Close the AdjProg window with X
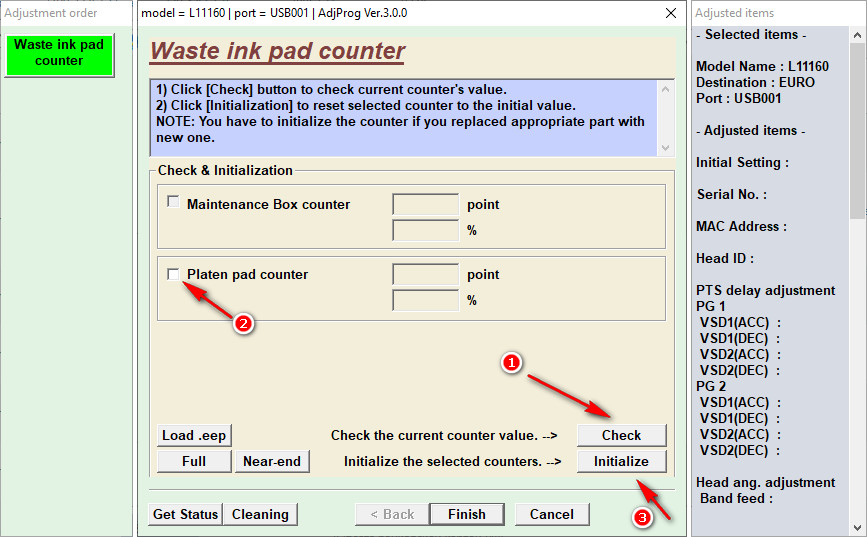The height and width of the screenshot is (537, 867). (x=670, y=13)
